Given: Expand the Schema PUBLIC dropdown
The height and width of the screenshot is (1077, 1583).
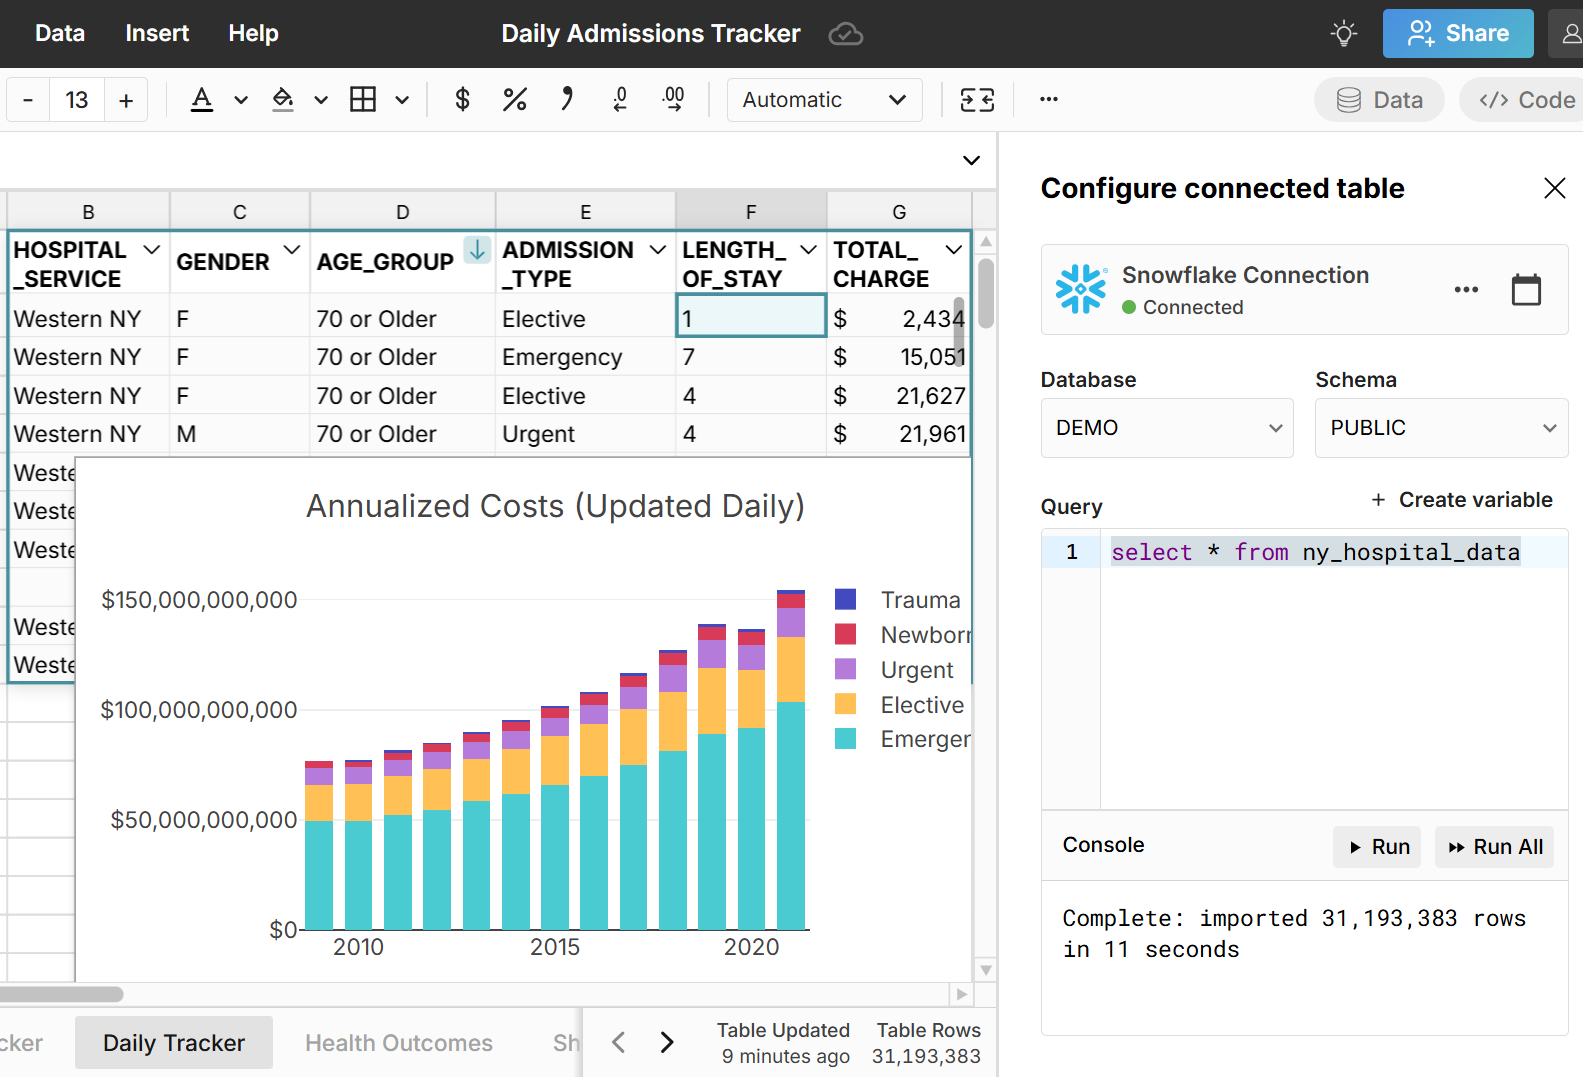Looking at the screenshot, I should [1440, 428].
